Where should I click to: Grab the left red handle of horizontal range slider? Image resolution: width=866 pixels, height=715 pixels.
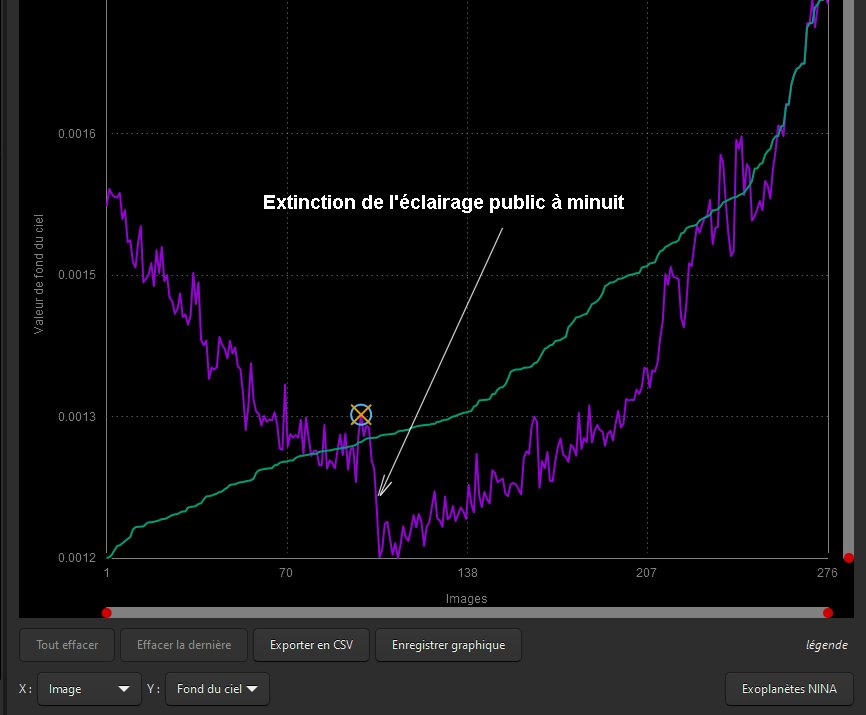(x=106, y=613)
